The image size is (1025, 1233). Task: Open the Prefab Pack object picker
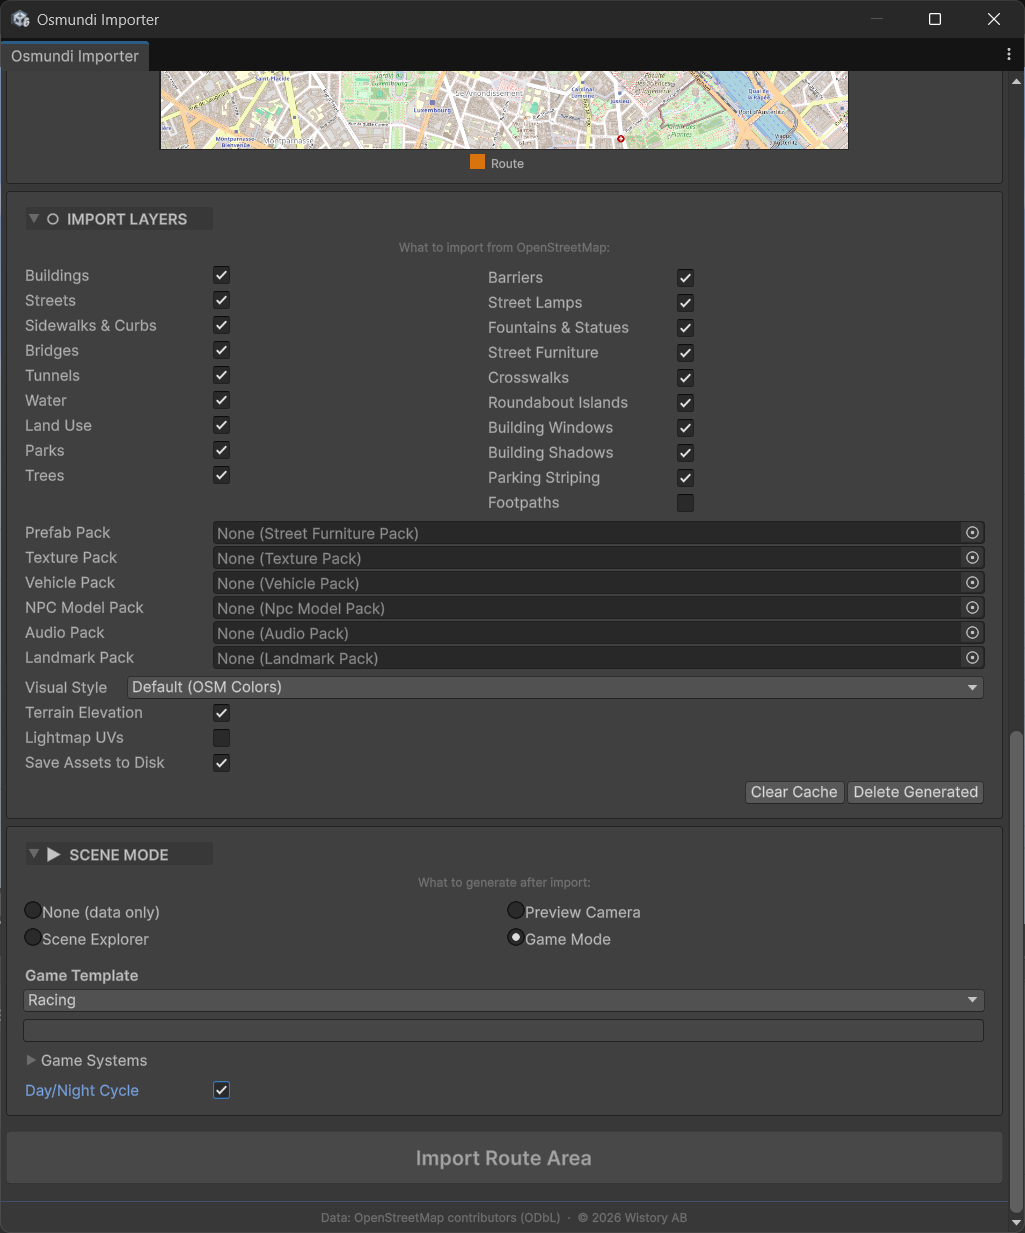coord(971,532)
